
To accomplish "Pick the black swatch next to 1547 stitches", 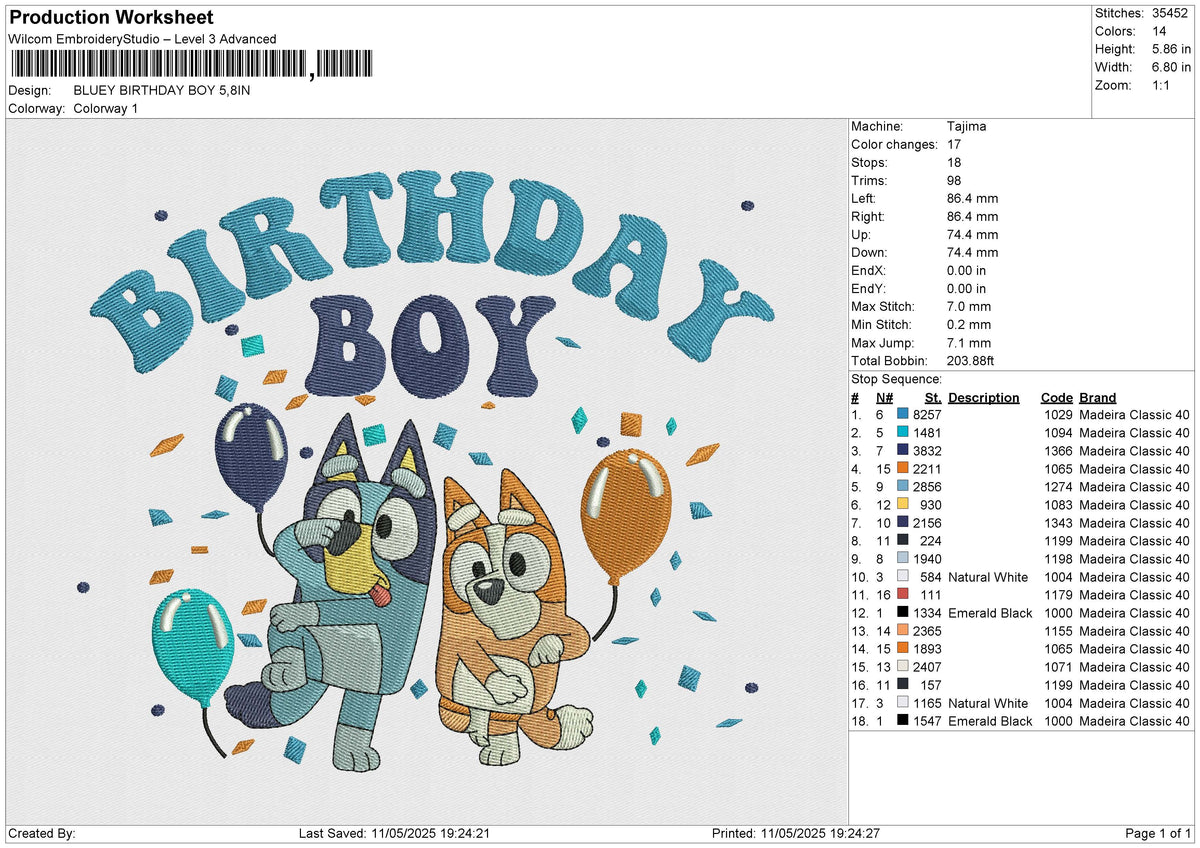I will tap(903, 720).
